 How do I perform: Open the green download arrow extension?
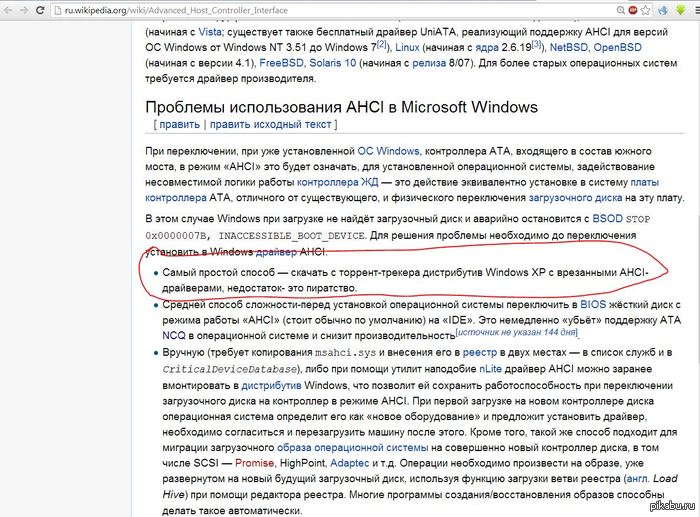click(x=680, y=10)
